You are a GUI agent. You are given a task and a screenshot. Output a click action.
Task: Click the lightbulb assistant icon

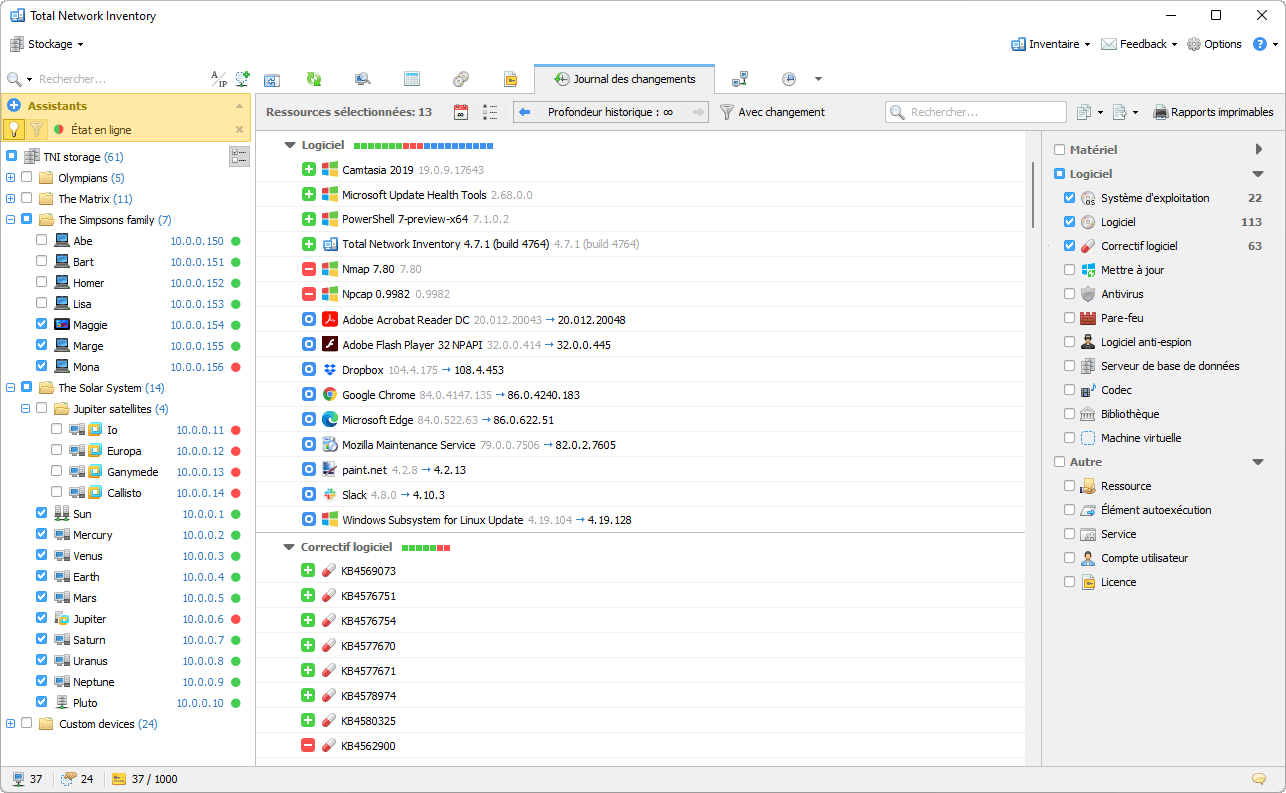click(14, 129)
